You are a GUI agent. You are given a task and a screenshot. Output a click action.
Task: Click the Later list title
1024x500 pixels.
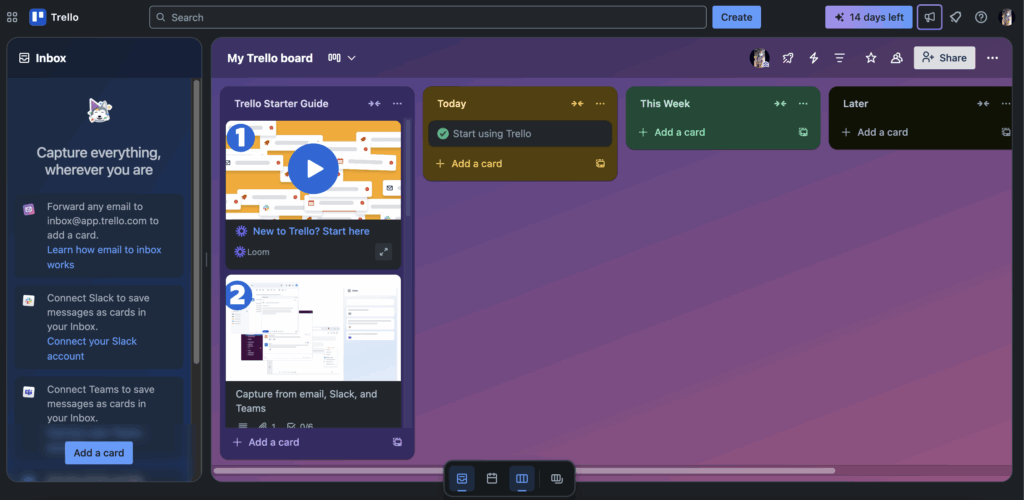(856, 104)
